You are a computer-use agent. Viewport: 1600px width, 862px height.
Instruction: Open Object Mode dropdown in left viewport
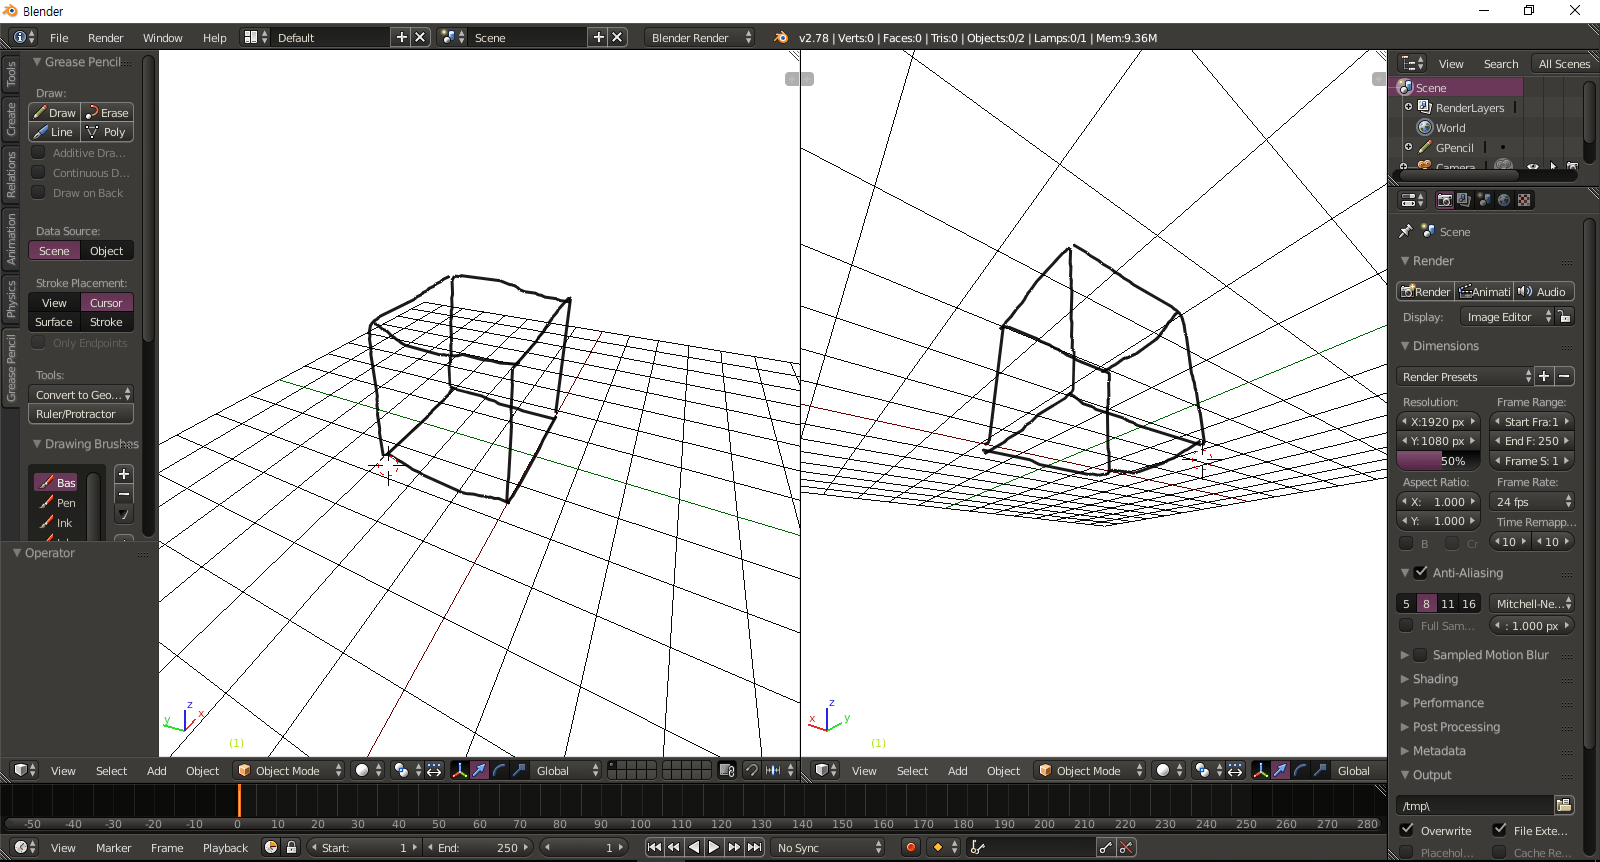pos(289,770)
